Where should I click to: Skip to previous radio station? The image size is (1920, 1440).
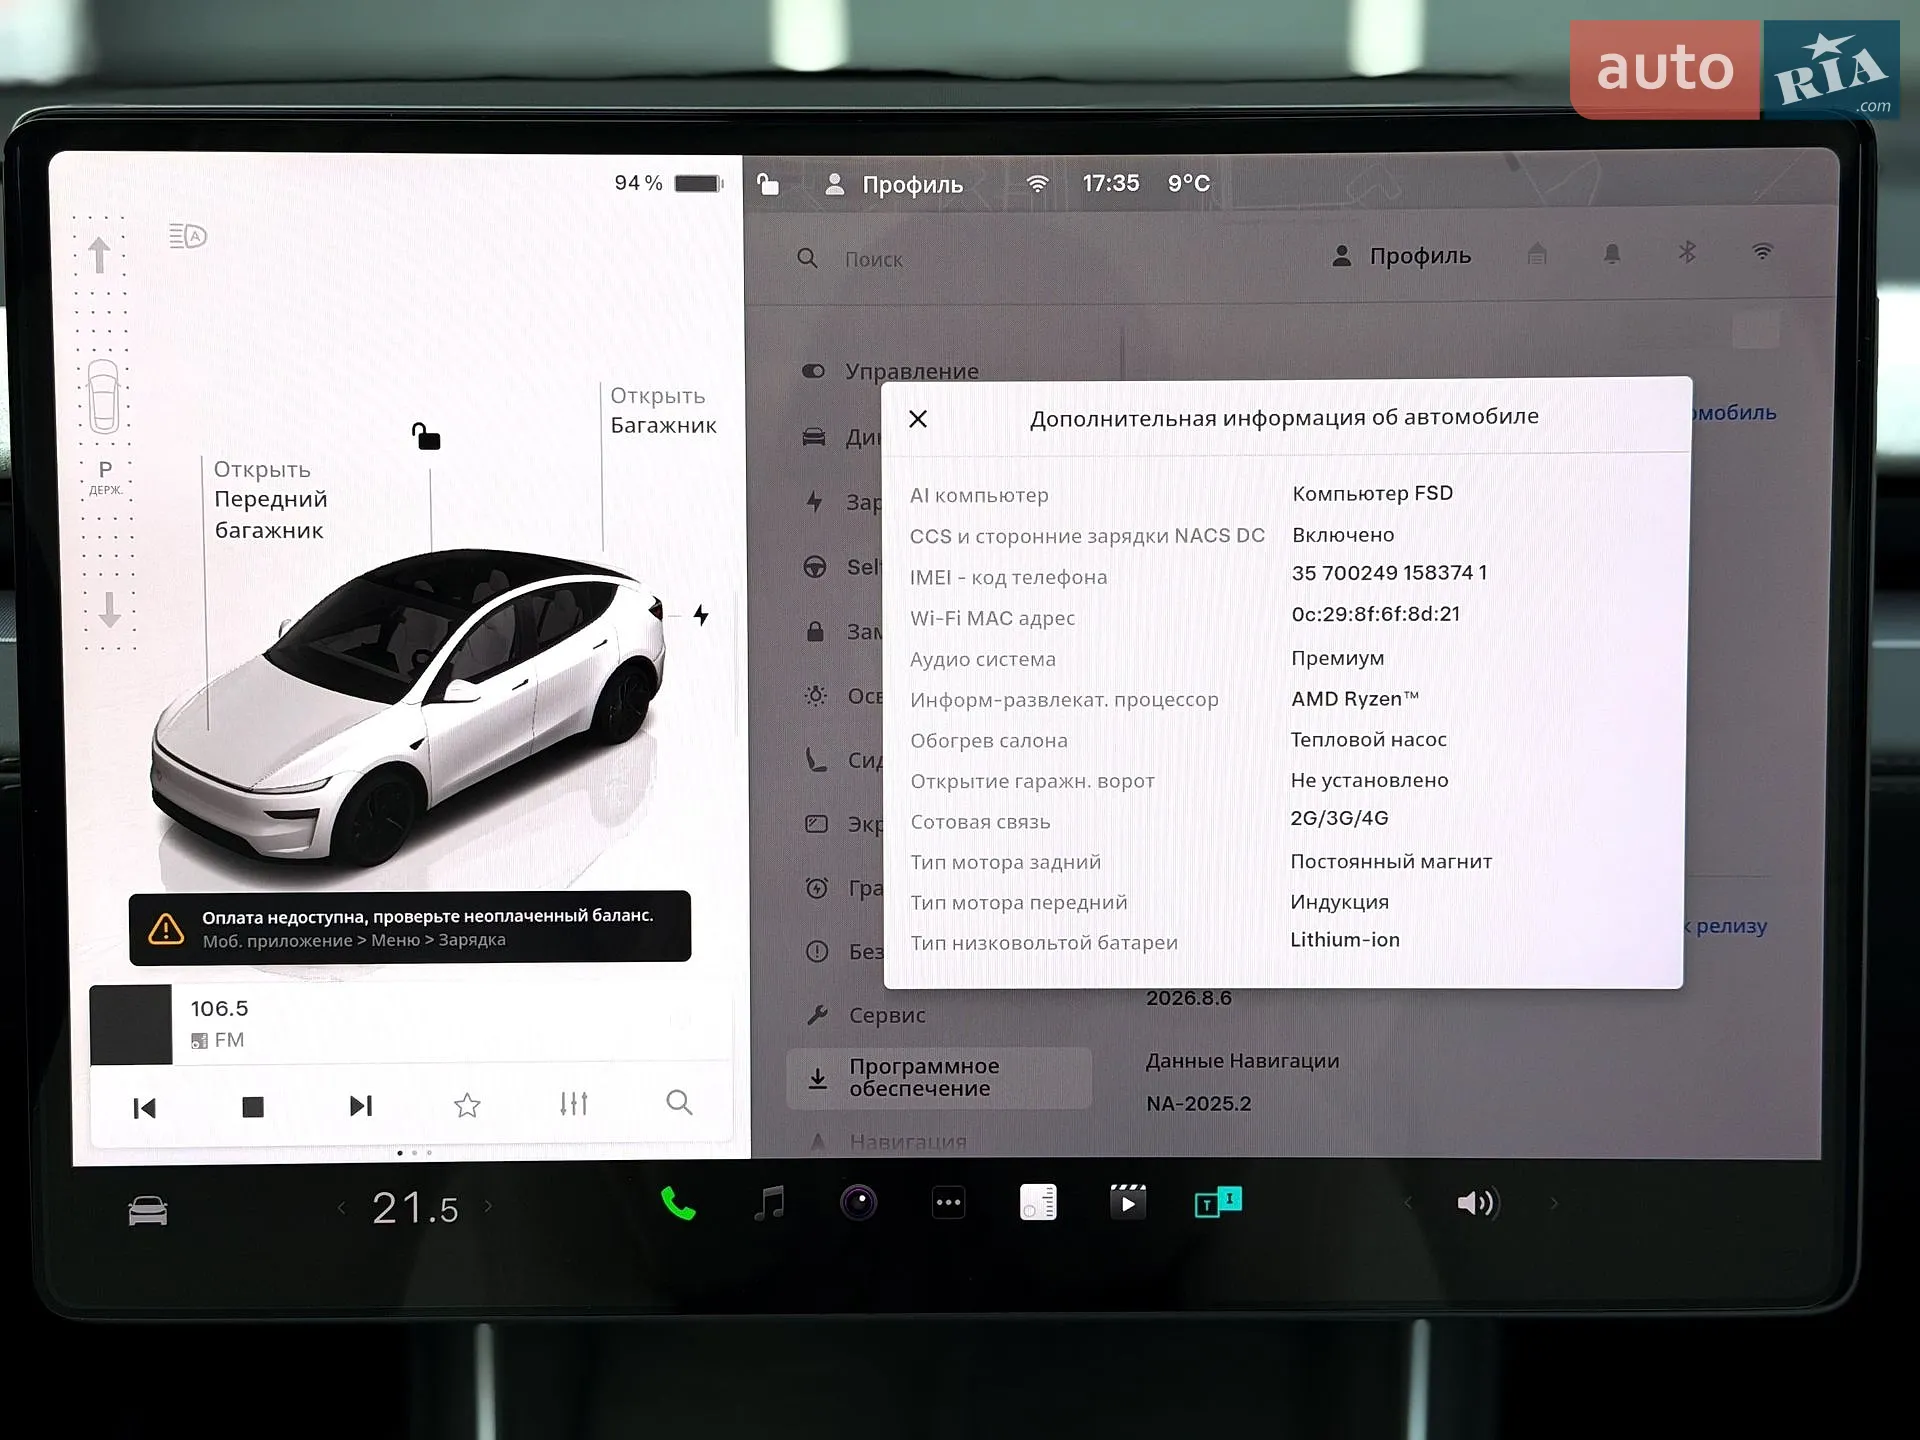click(145, 1108)
